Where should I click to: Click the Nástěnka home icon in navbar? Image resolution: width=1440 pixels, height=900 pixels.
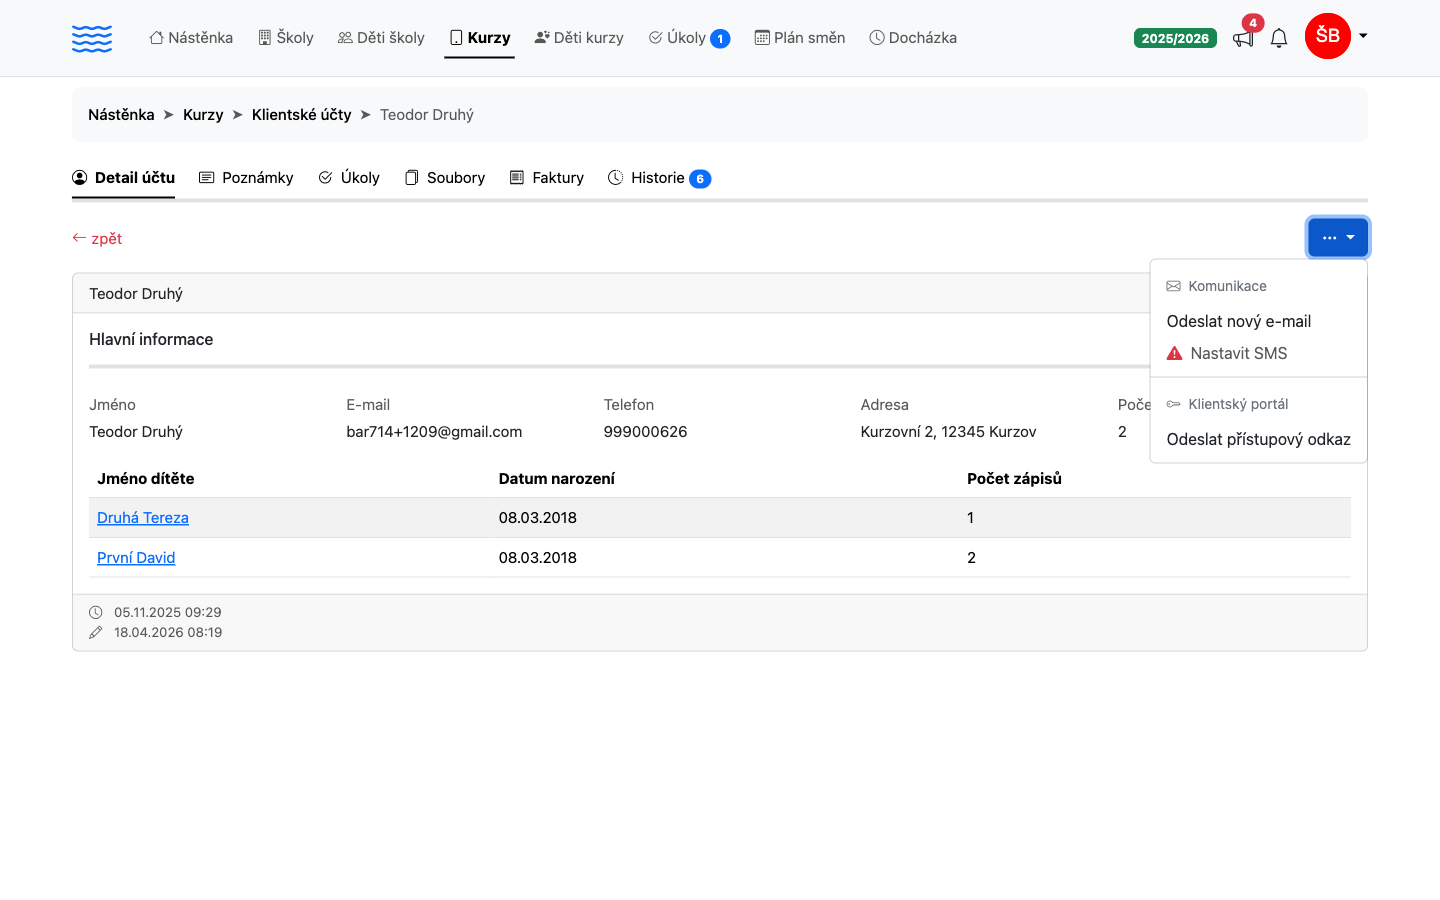point(156,38)
